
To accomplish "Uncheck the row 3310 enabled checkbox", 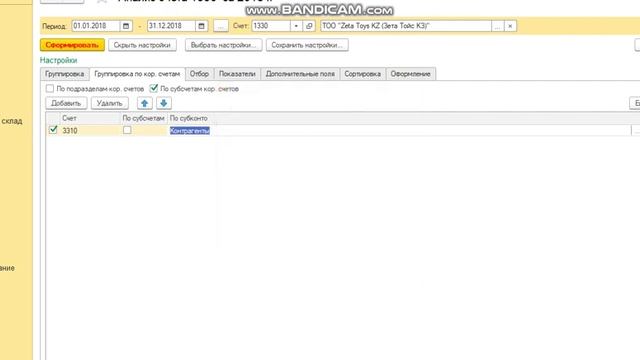I will click(x=53, y=130).
